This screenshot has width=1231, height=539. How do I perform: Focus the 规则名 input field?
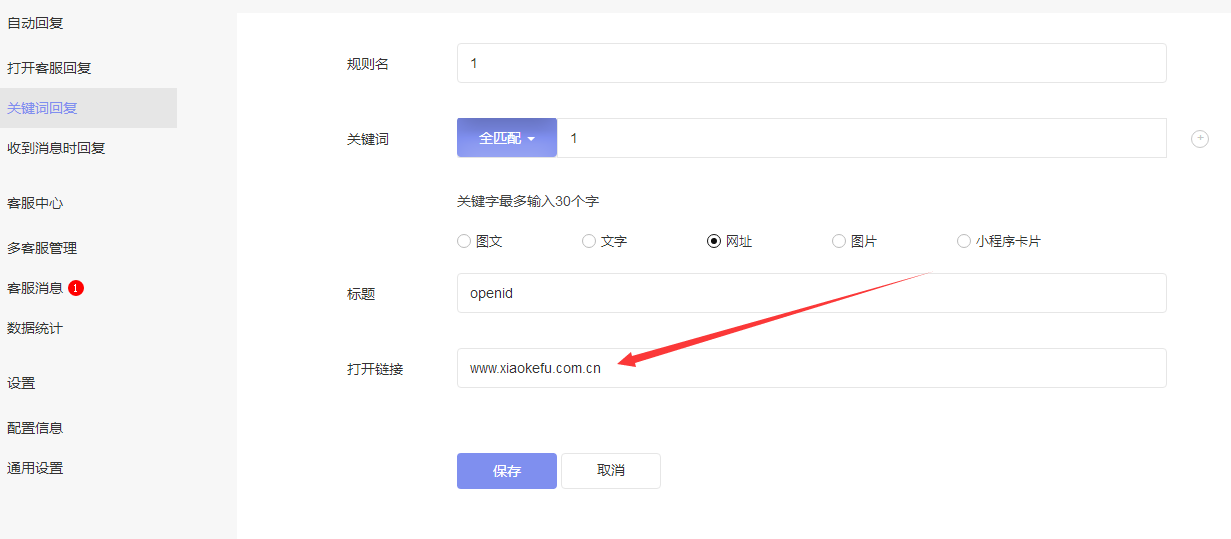pyautogui.click(x=812, y=63)
